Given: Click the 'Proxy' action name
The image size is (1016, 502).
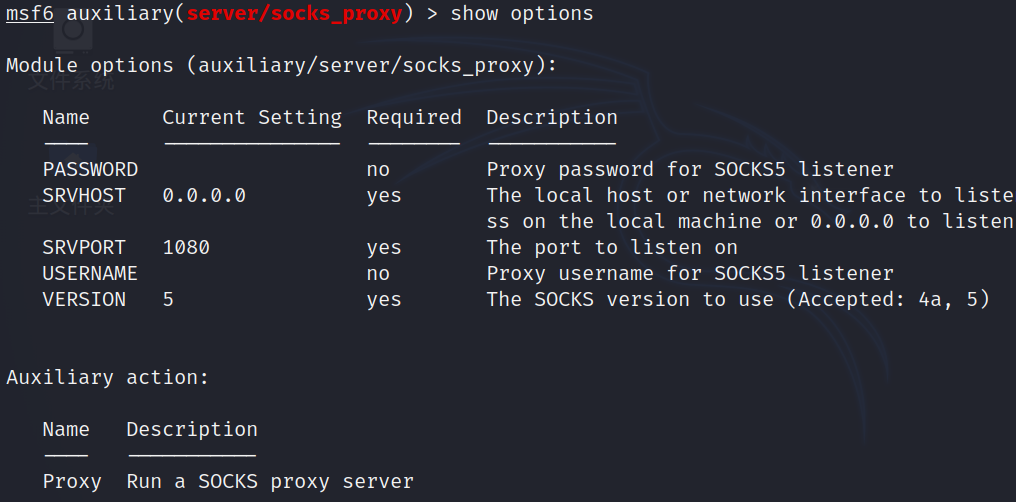Looking at the screenshot, I should coord(72,481).
